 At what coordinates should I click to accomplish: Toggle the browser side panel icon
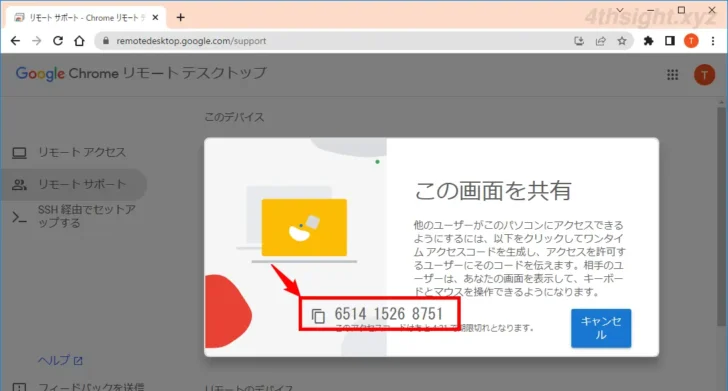(x=670, y=41)
